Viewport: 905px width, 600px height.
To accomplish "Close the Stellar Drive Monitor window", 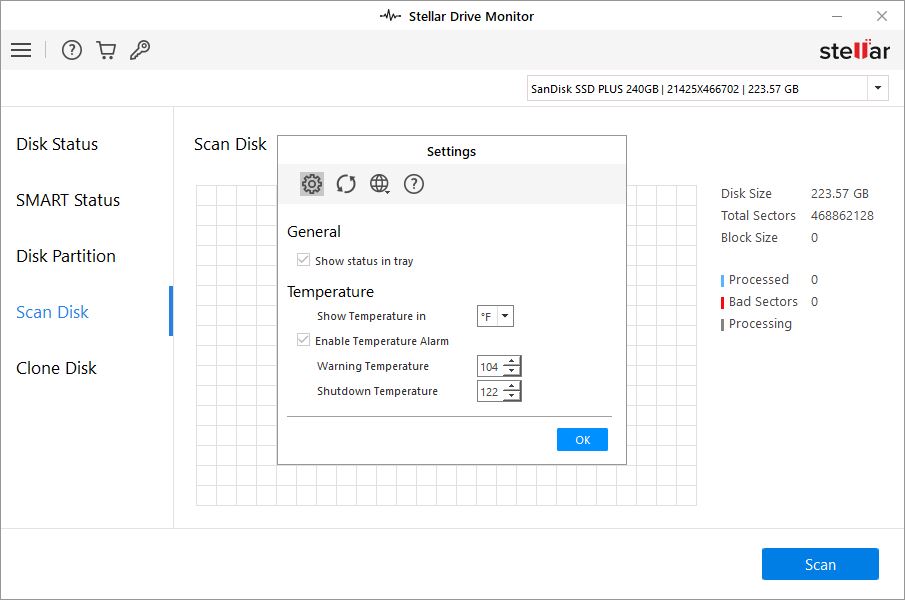I will (x=882, y=16).
